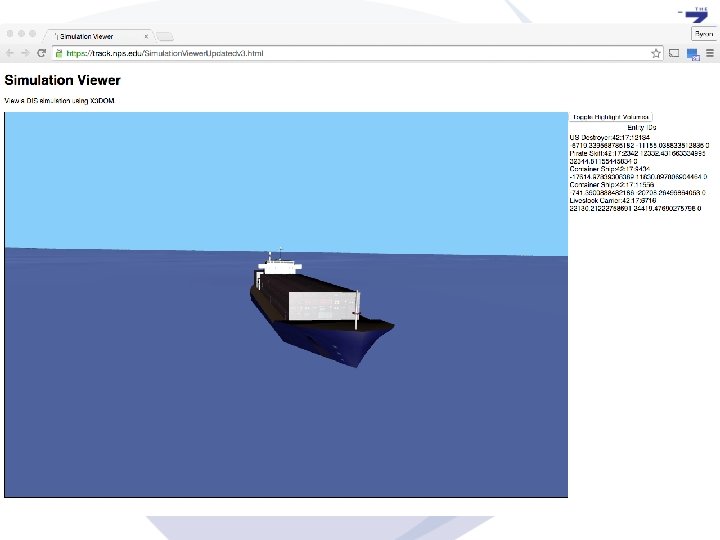The height and width of the screenshot is (540, 720).
Task: Close the Simulation Viewer tab
Action: pyautogui.click(x=146, y=36)
